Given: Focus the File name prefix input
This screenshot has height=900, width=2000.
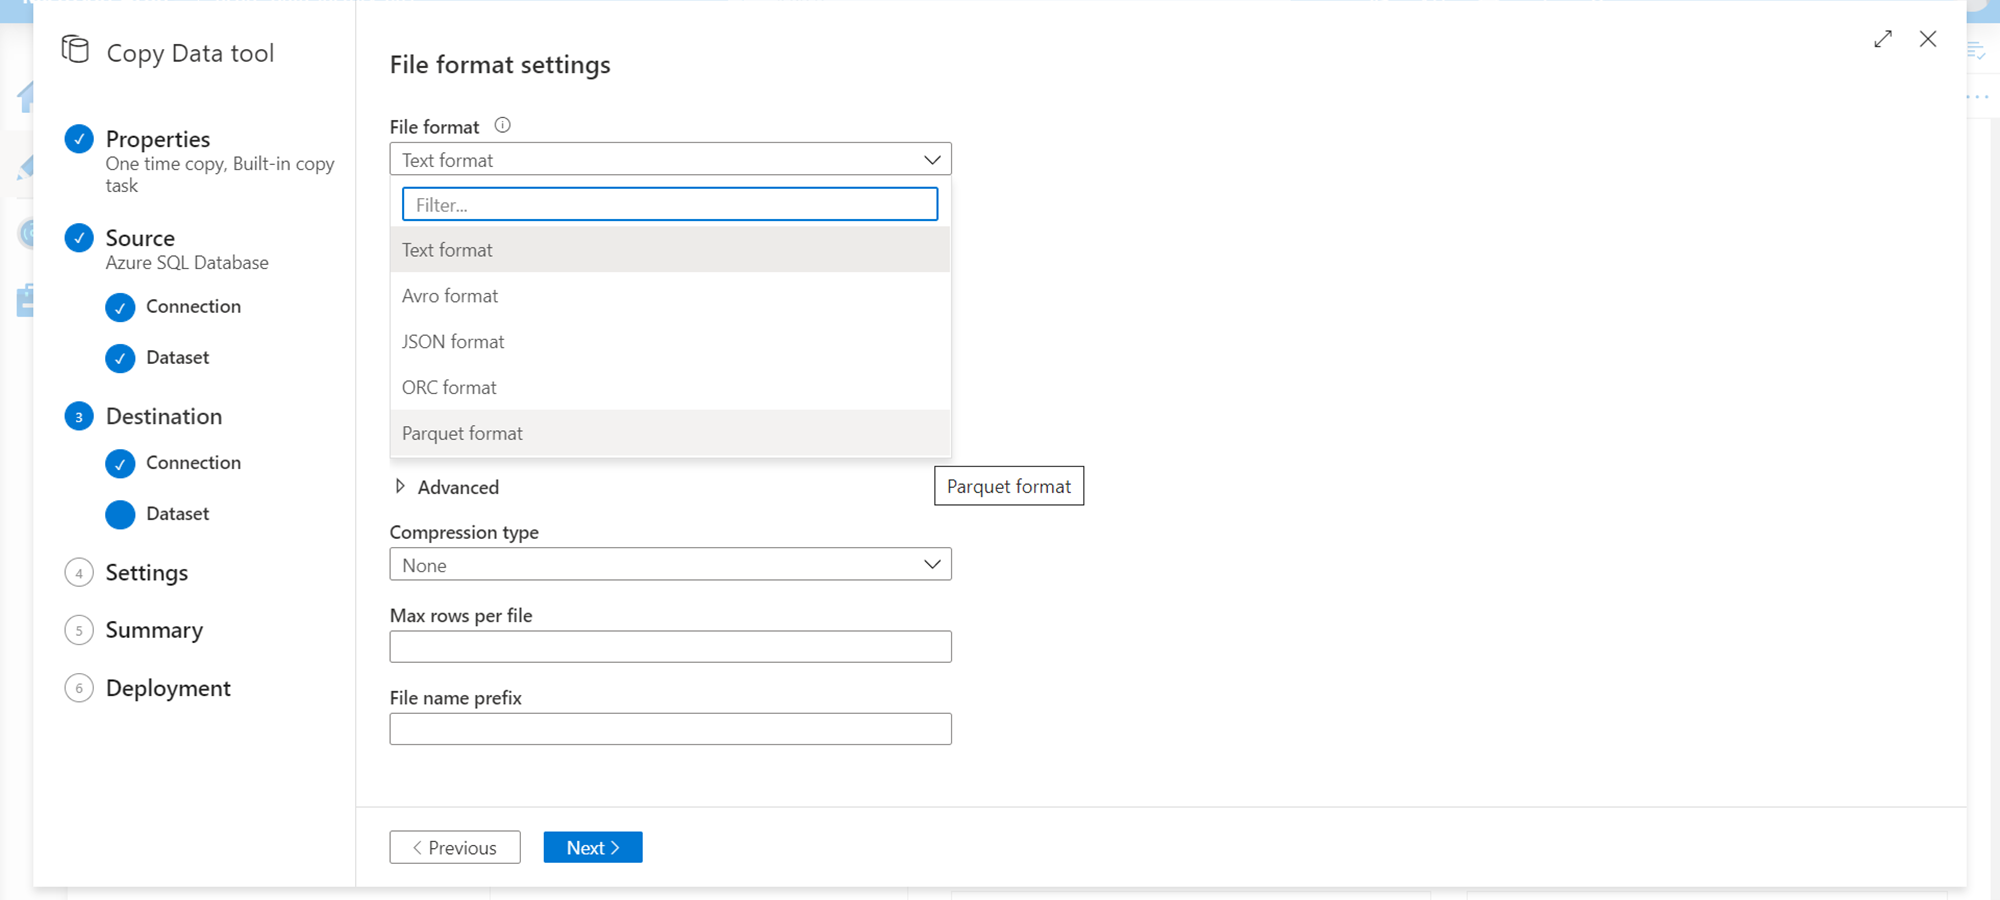Looking at the screenshot, I should click(670, 729).
